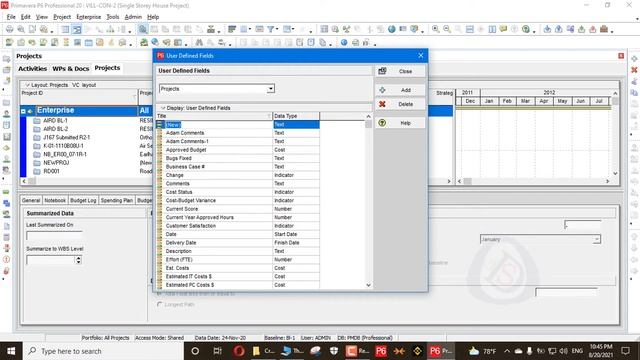Close the User Defined Fields dialog with X
Screen dimensions: 640x360
(x=421, y=56)
